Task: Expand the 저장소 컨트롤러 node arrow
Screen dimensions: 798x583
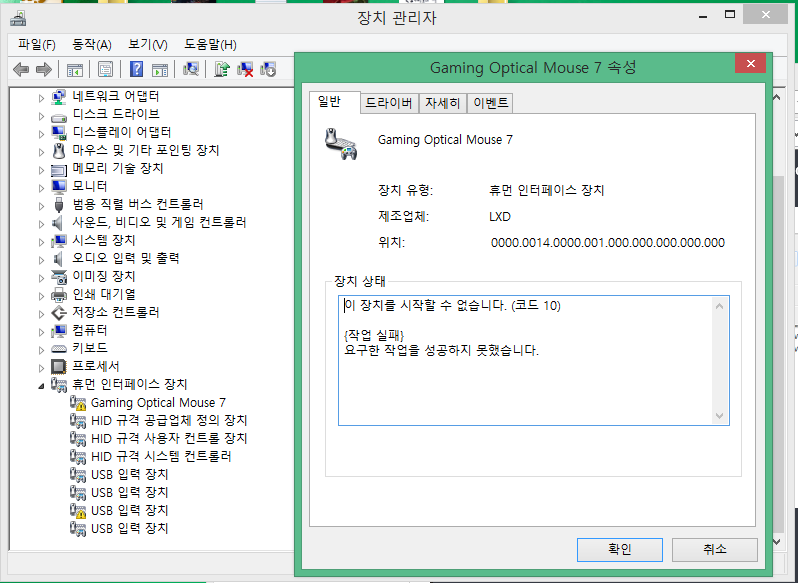Action: 42,314
